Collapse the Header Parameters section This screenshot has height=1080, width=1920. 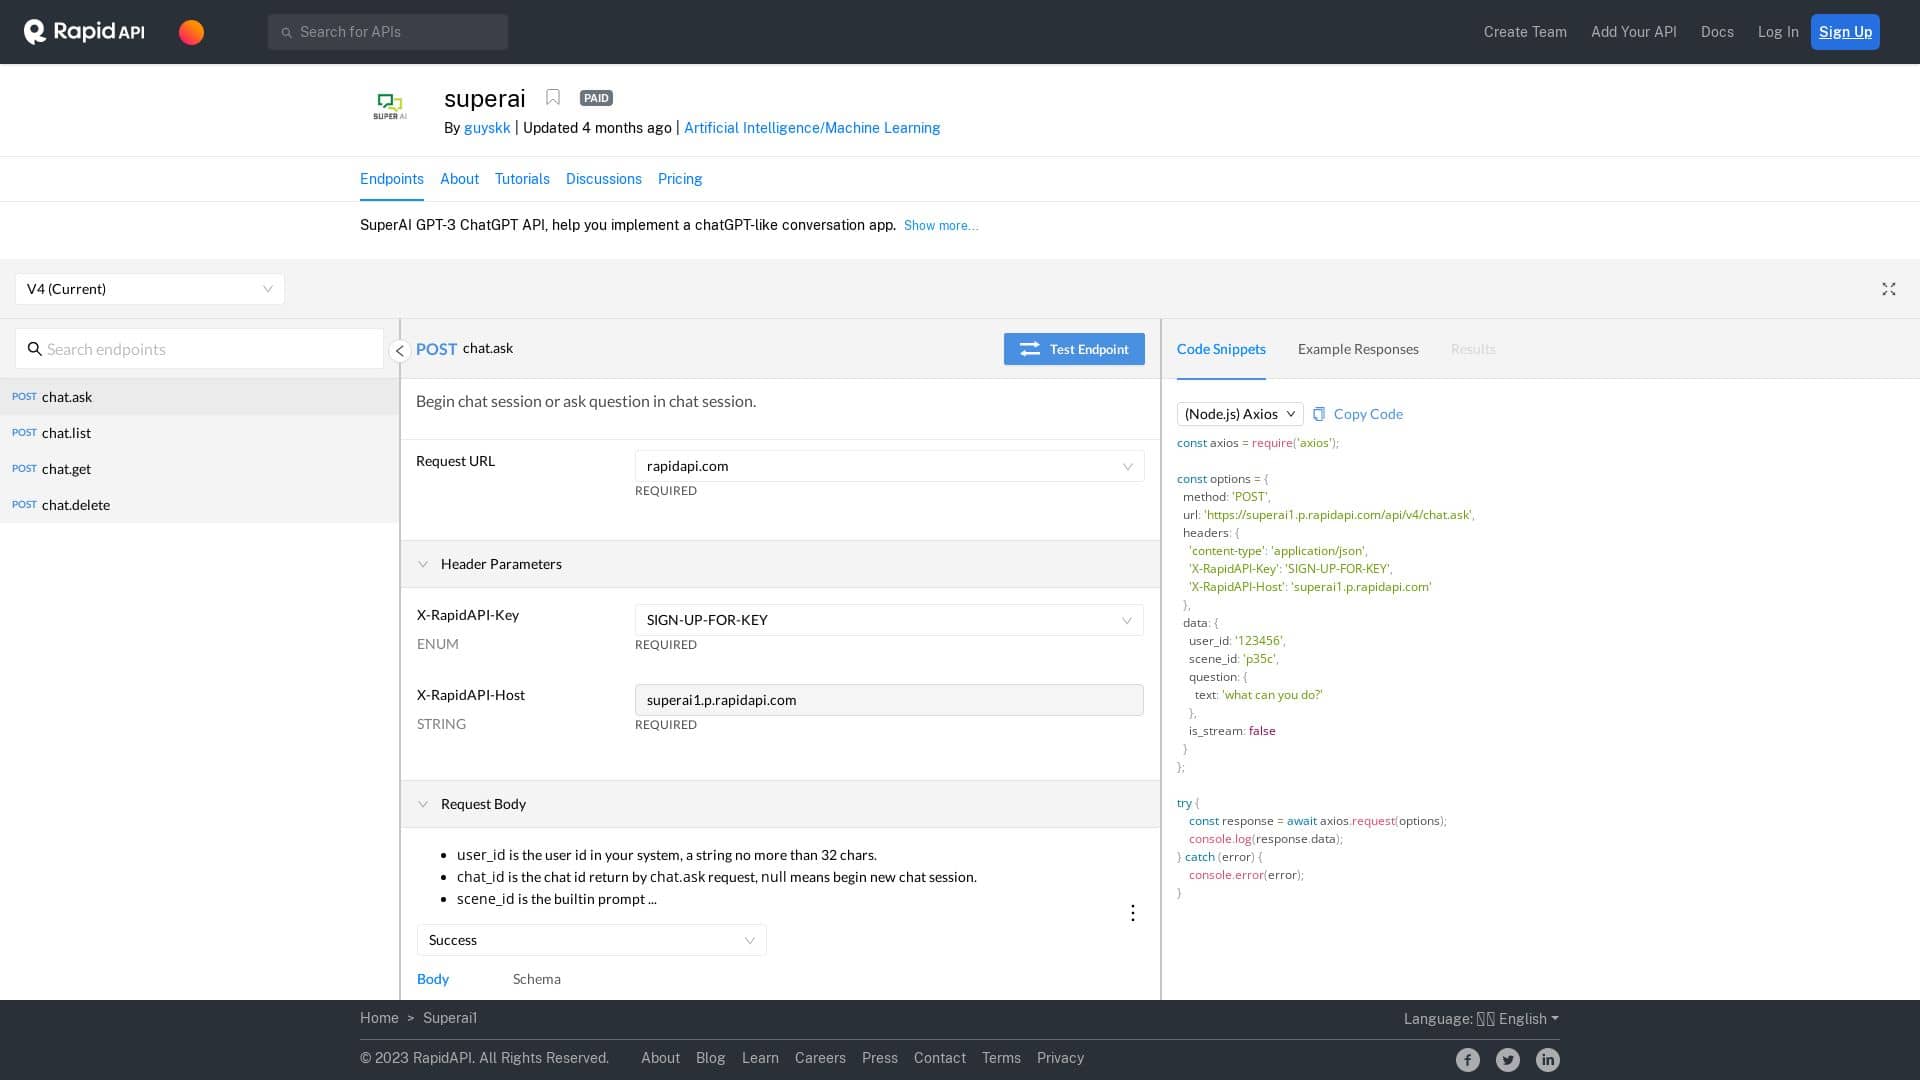click(423, 564)
